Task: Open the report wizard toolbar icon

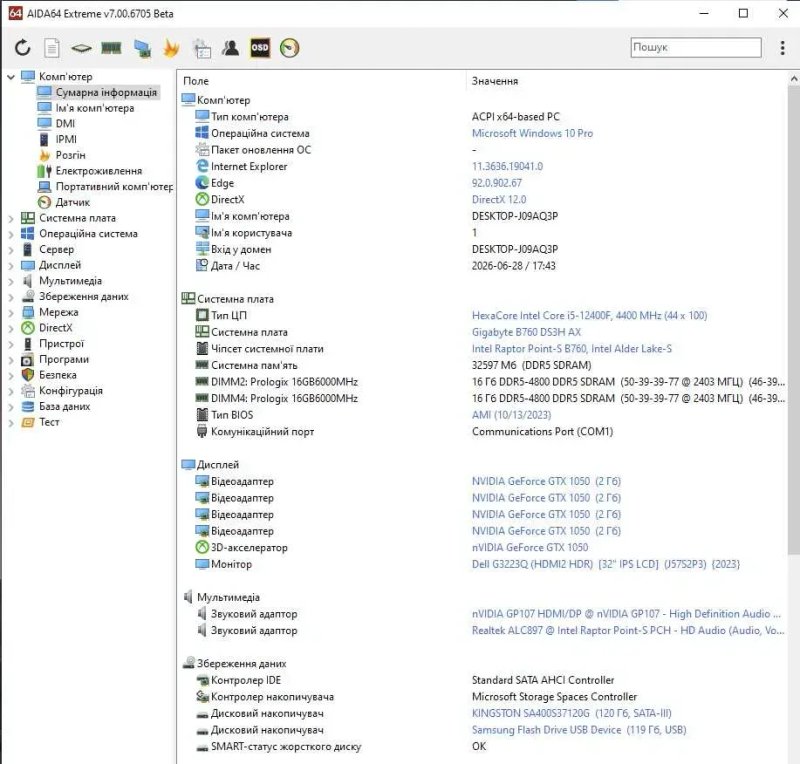Action: tap(202, 48)
